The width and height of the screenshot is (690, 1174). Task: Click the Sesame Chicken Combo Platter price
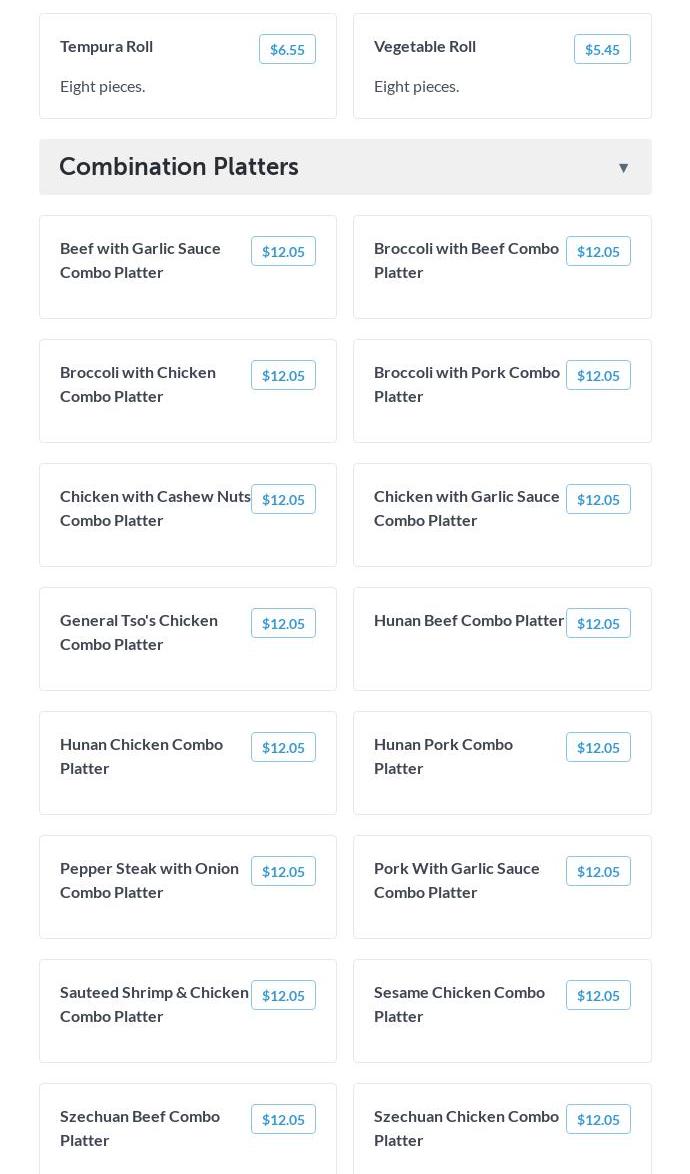598,995
